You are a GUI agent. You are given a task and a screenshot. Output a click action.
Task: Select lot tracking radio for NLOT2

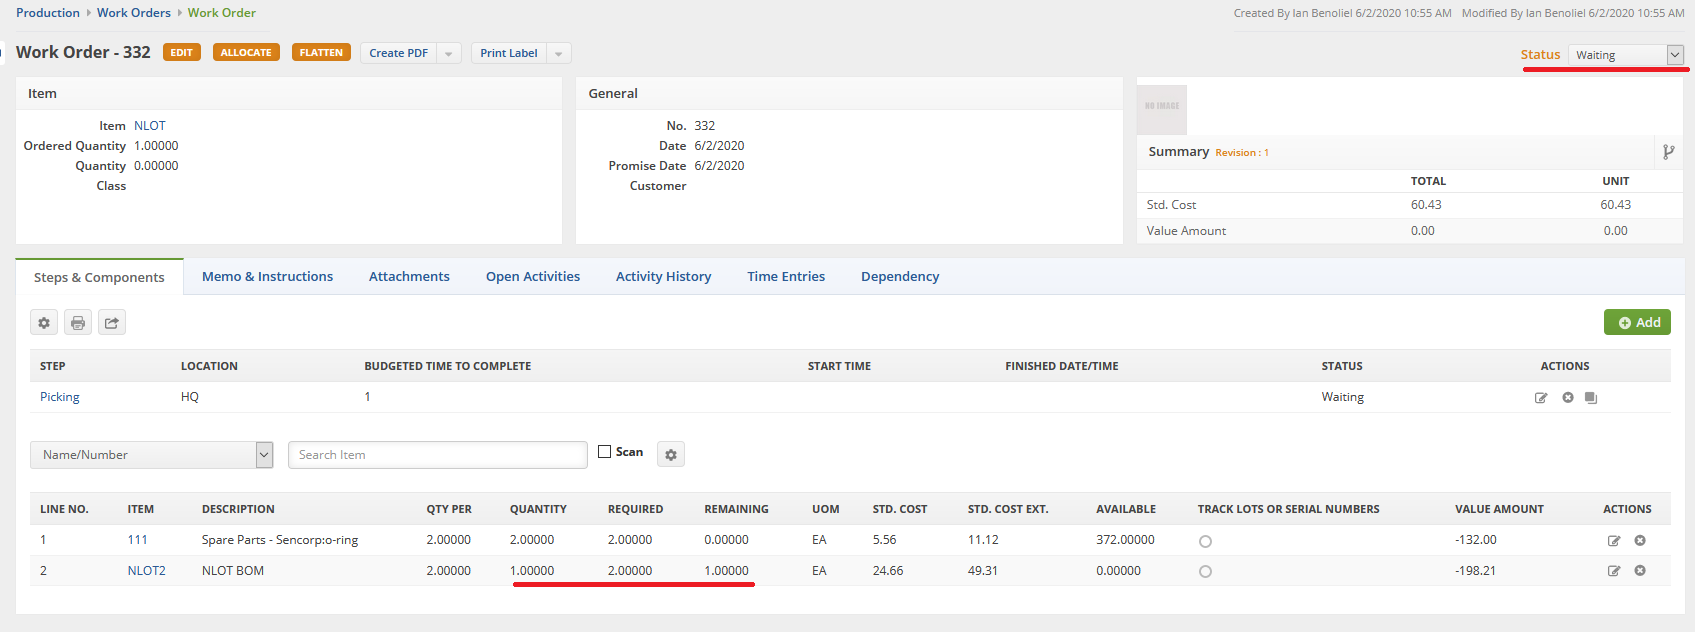tap(1205, 572)
